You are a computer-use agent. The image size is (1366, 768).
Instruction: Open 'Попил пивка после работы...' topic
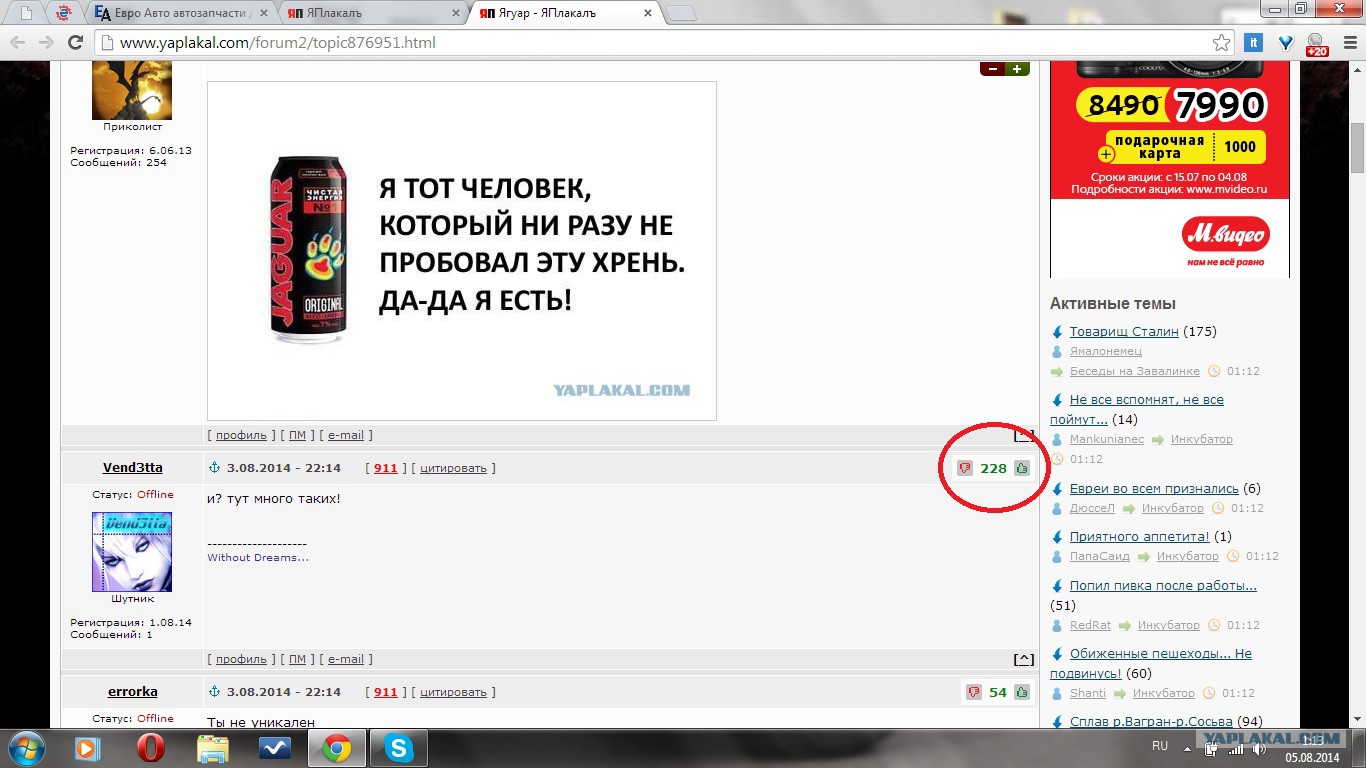click(x=1163, y=585)
